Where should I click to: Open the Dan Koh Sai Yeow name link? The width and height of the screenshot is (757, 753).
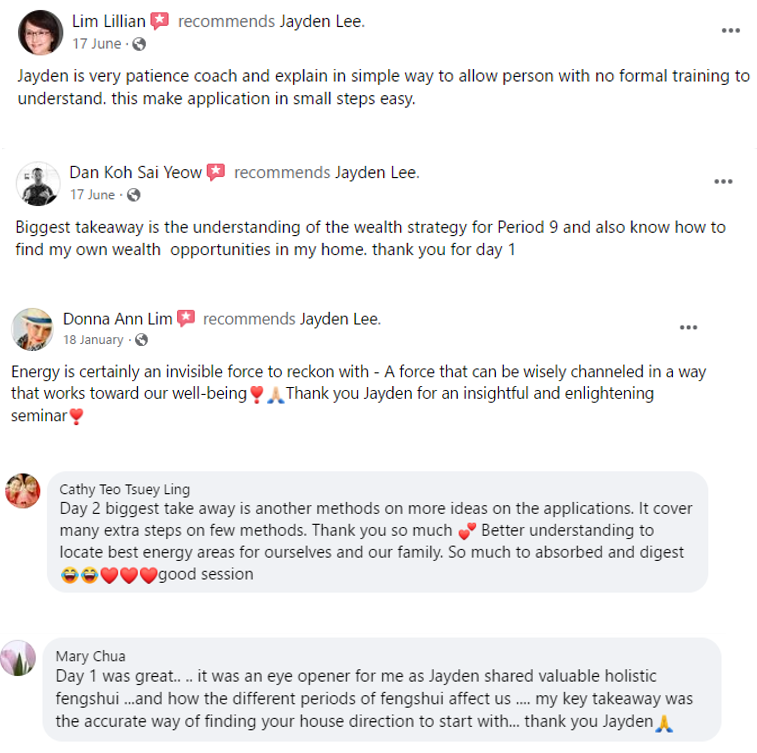coord(136,172)
